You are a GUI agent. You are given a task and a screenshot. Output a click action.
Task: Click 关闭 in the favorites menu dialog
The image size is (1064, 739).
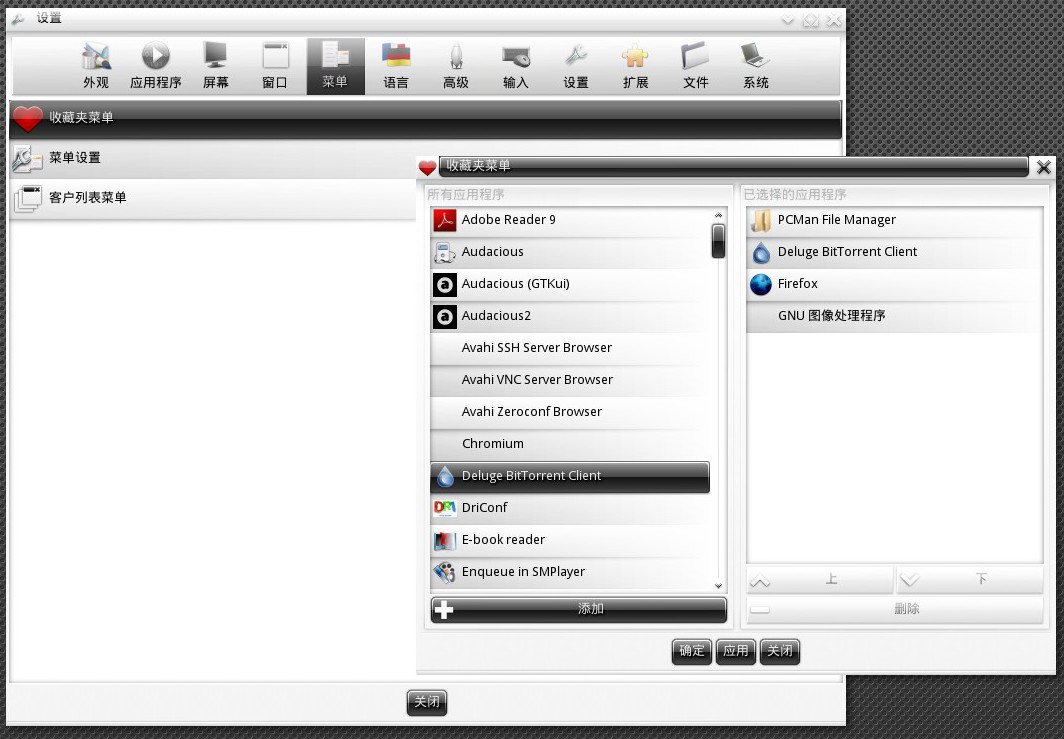[x=780, y=651]
